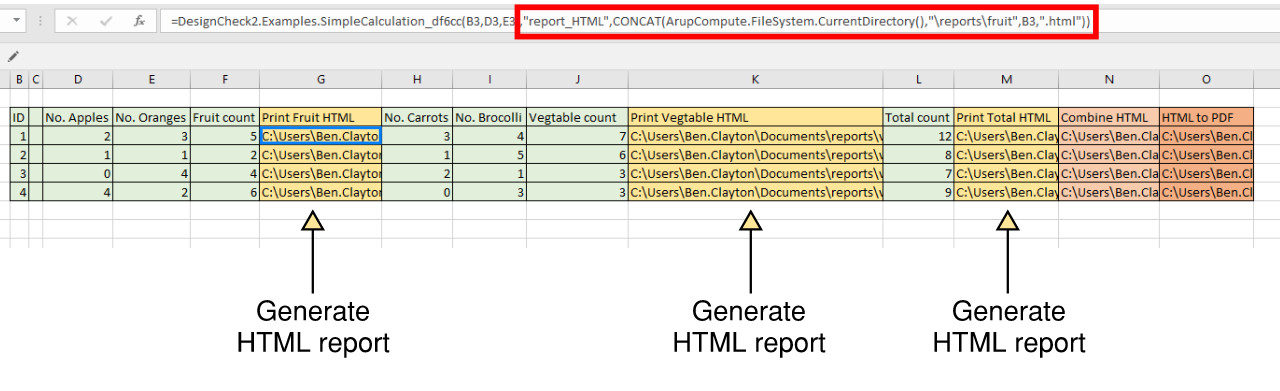This screenshot has height=391, width=1280.
Task: Click the No. Apples header cell
Action: pyautogui.click(x=78, y=117)
